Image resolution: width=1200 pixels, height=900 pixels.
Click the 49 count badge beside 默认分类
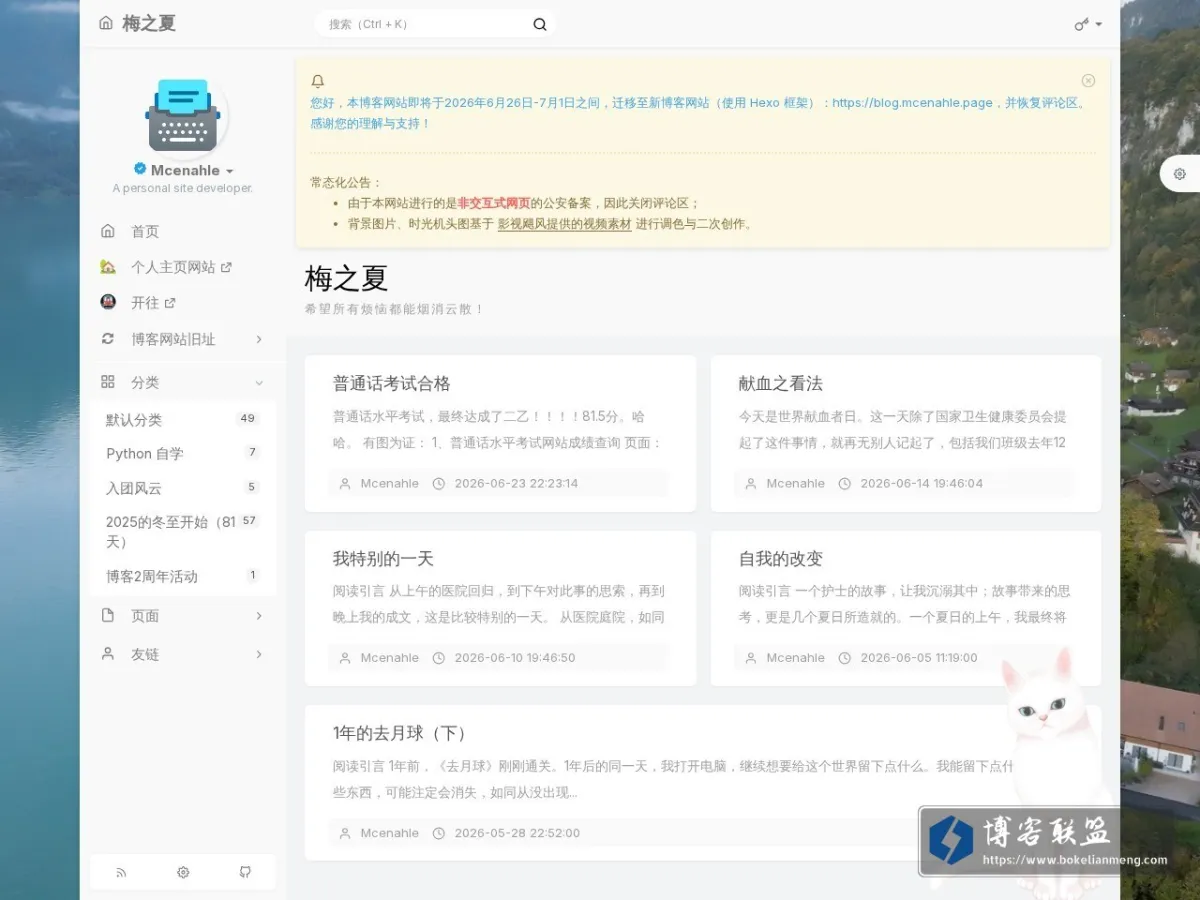coord(248,419)
